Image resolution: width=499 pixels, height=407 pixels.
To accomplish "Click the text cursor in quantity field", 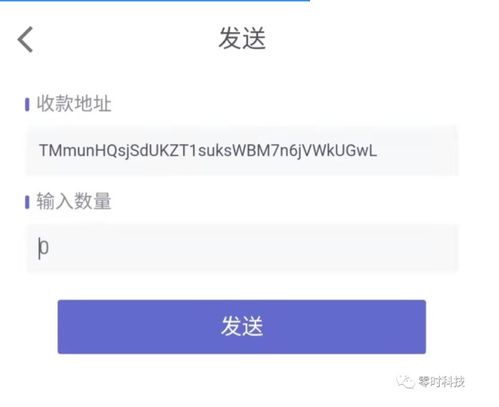I will [39, 248].
